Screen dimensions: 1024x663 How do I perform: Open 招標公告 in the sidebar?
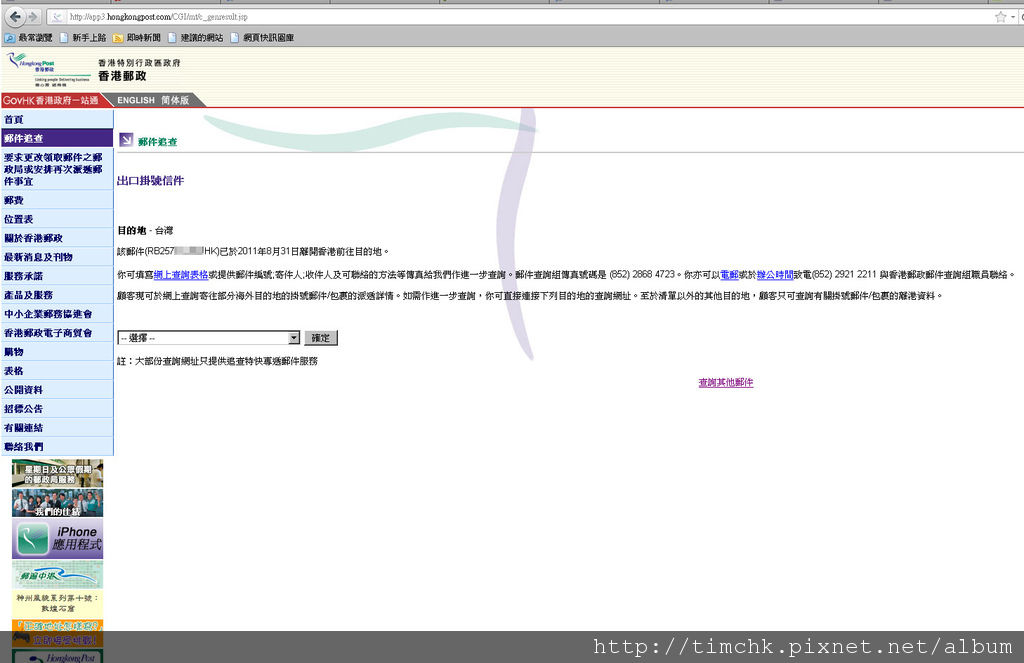click(x=57, y=409)
